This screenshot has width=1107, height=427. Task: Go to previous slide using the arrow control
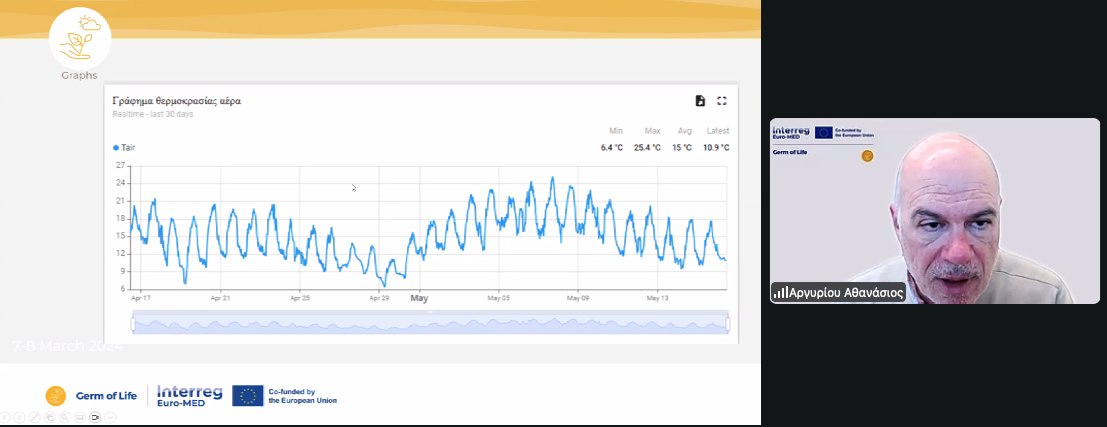tap(6, 416)
